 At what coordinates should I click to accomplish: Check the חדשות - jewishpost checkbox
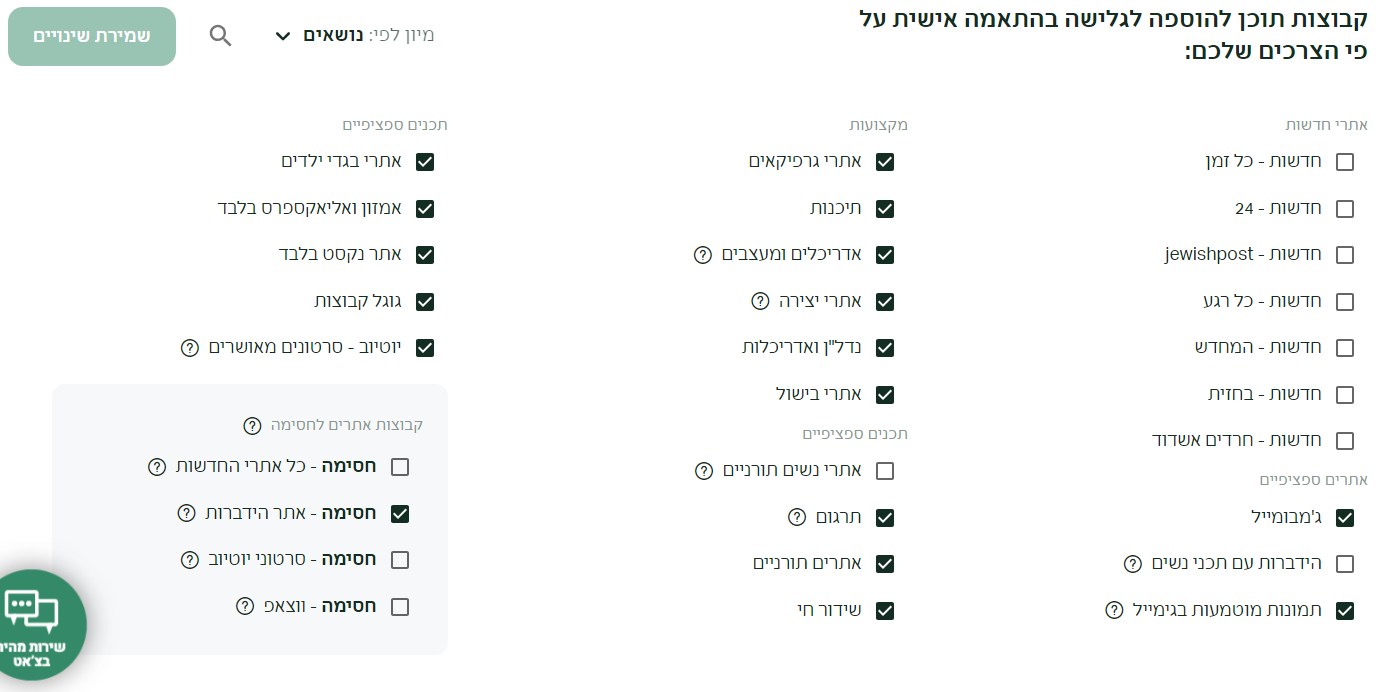coord(1345,255)
